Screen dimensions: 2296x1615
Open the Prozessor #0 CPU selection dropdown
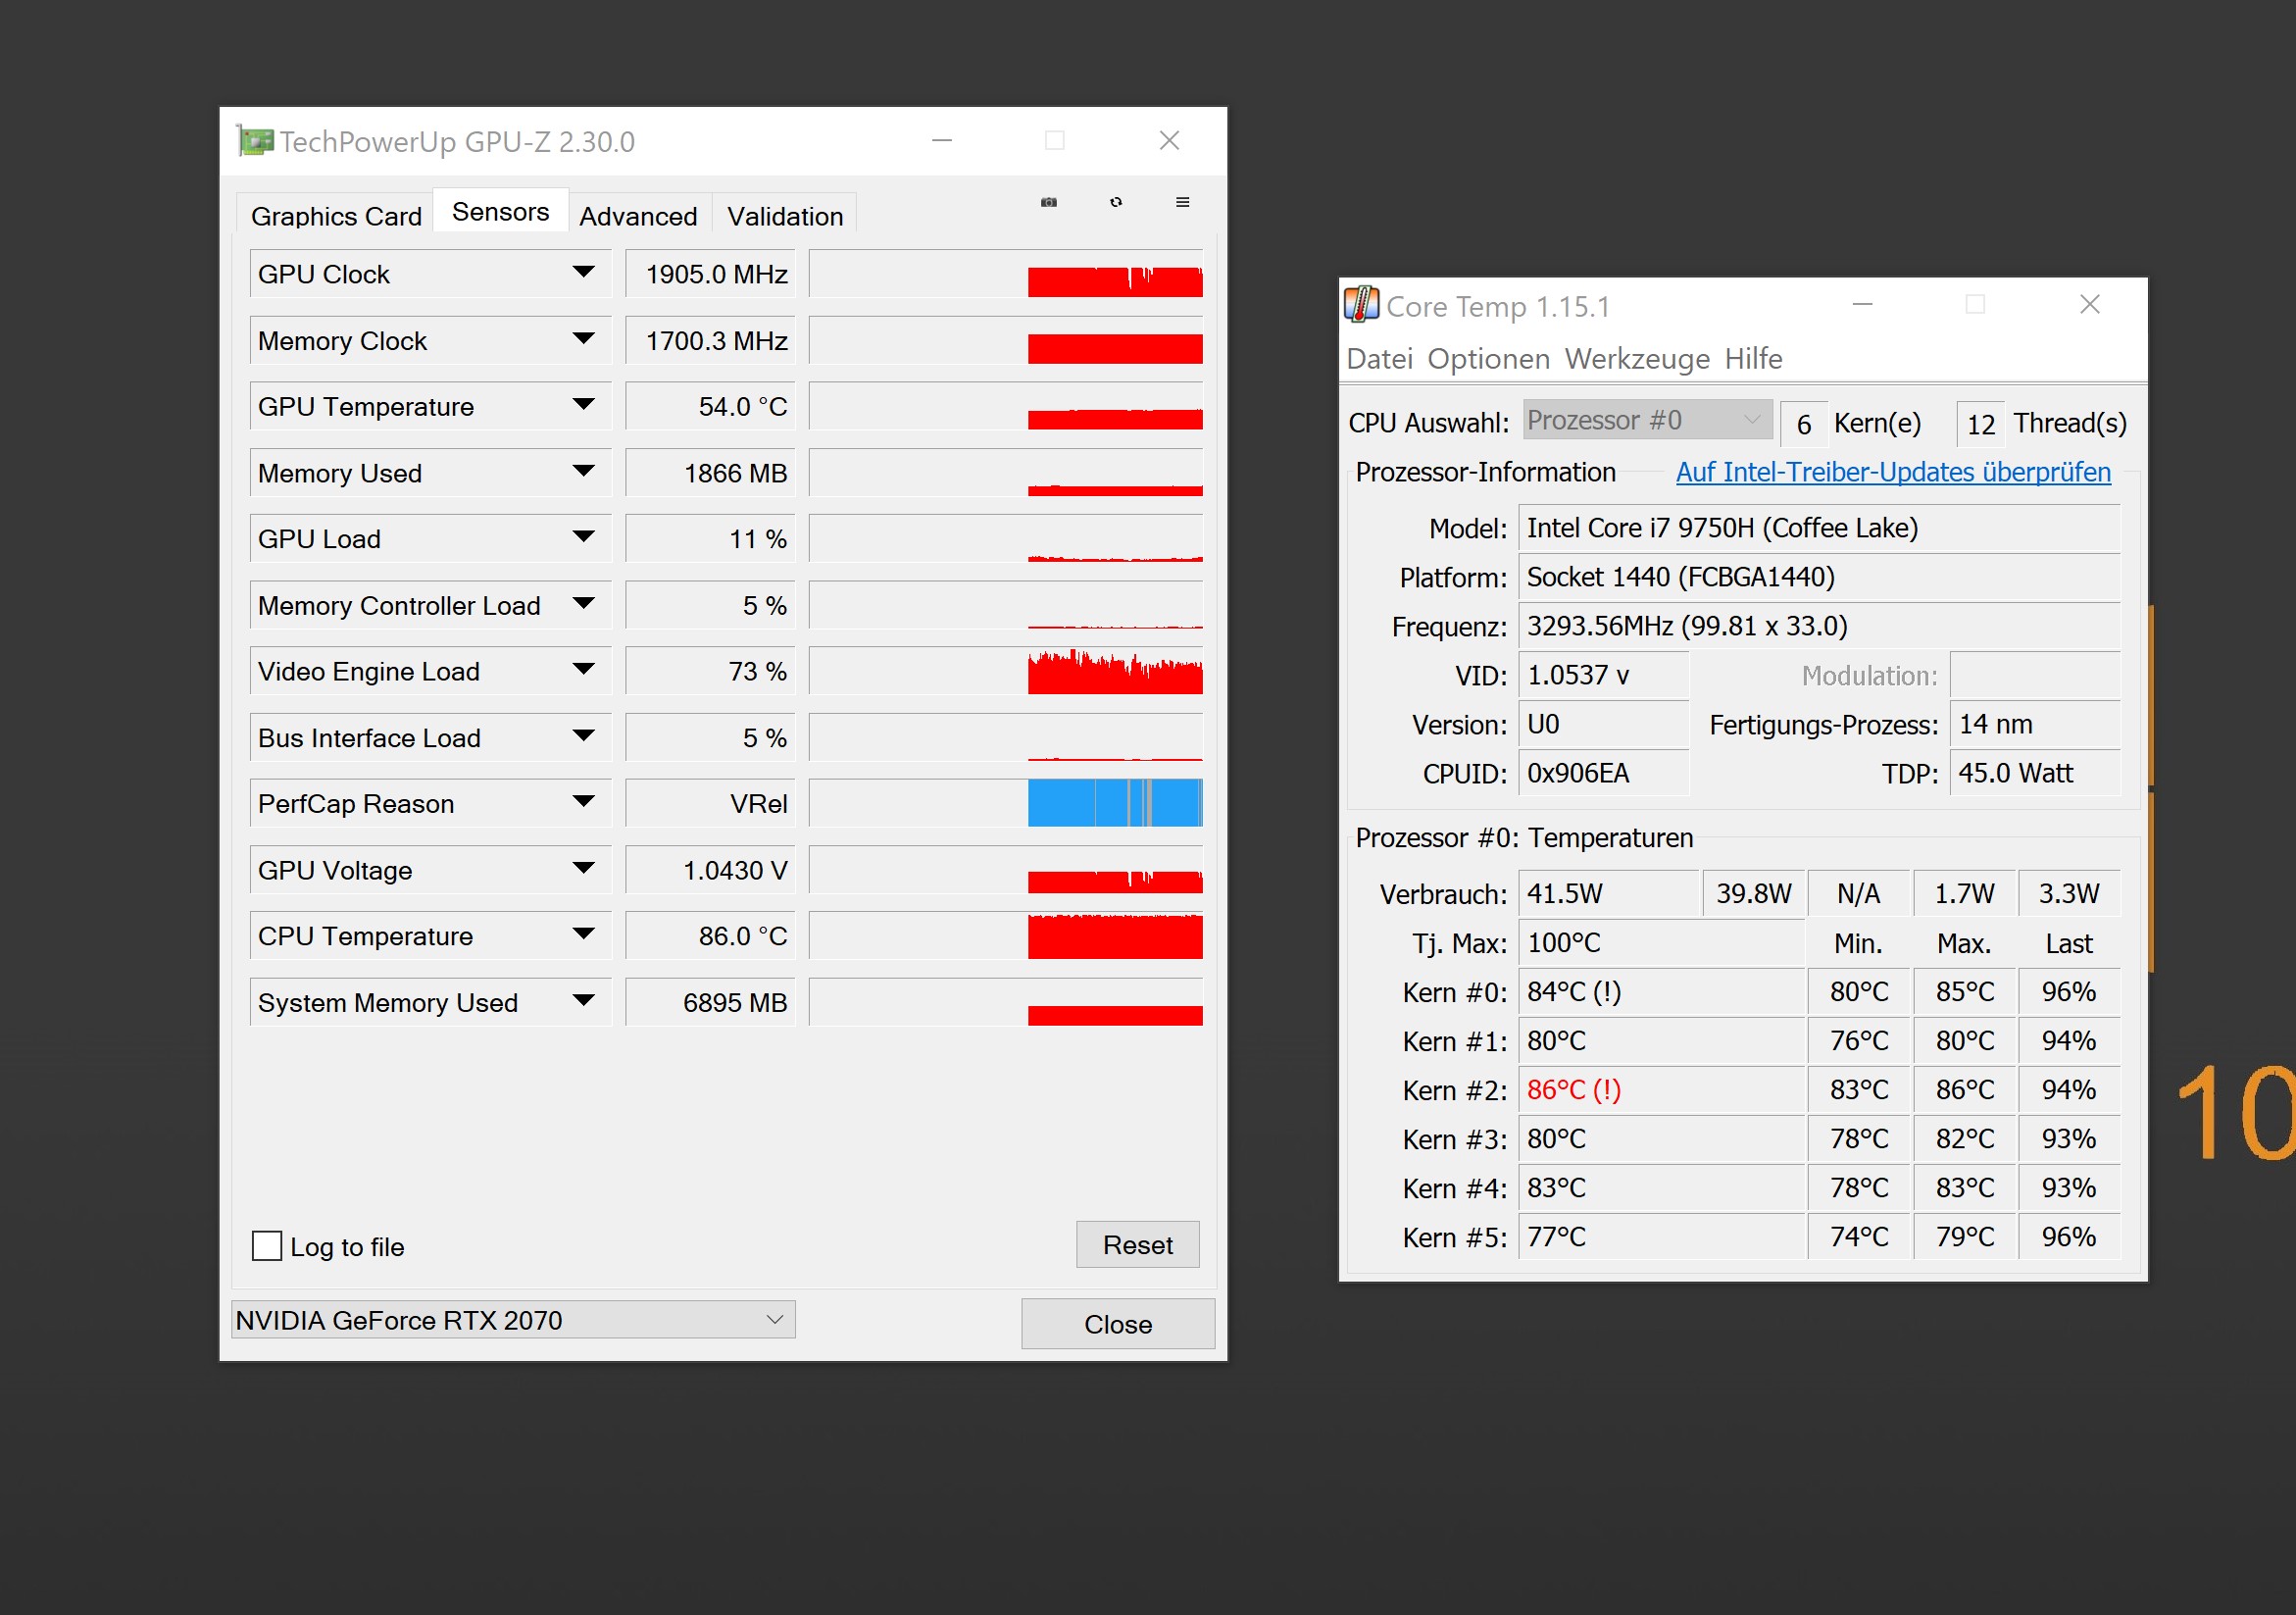point(1647,420)
